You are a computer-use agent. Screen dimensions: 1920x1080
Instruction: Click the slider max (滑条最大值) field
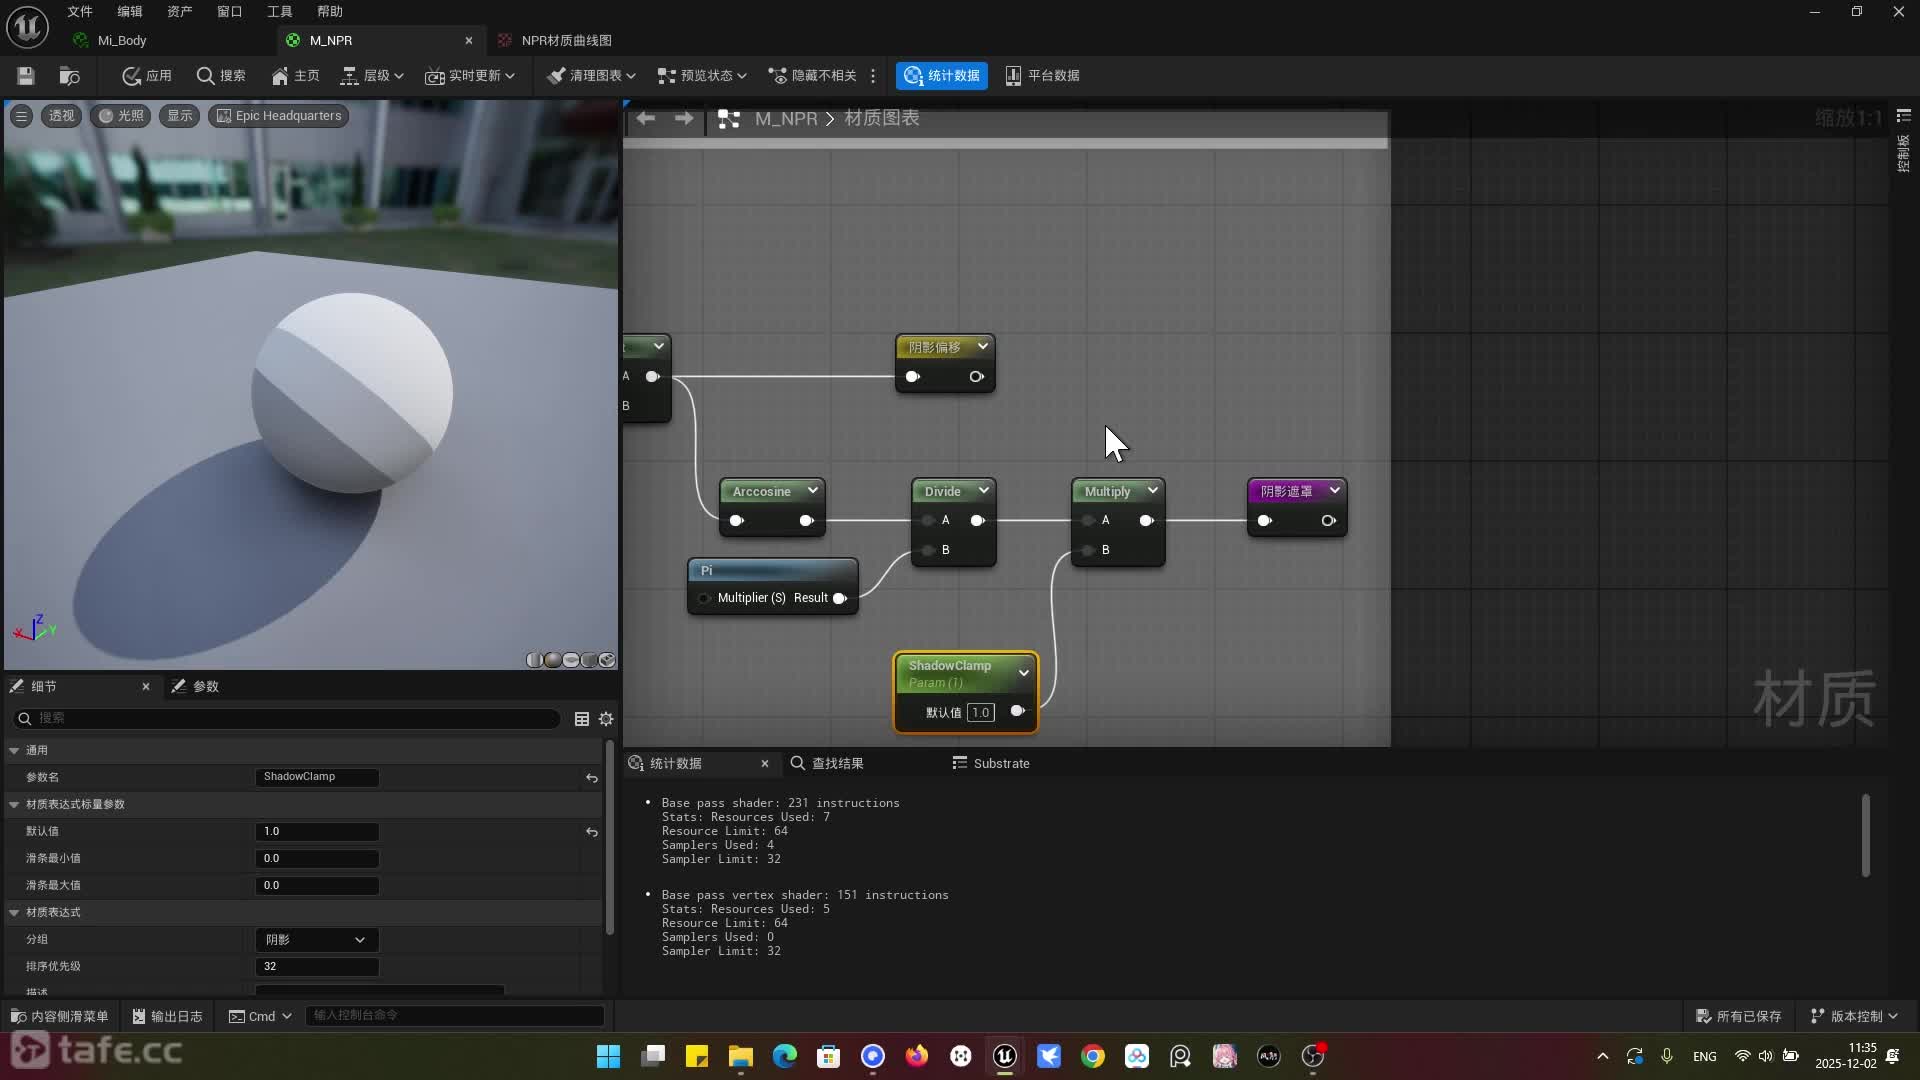pos(316,886)
